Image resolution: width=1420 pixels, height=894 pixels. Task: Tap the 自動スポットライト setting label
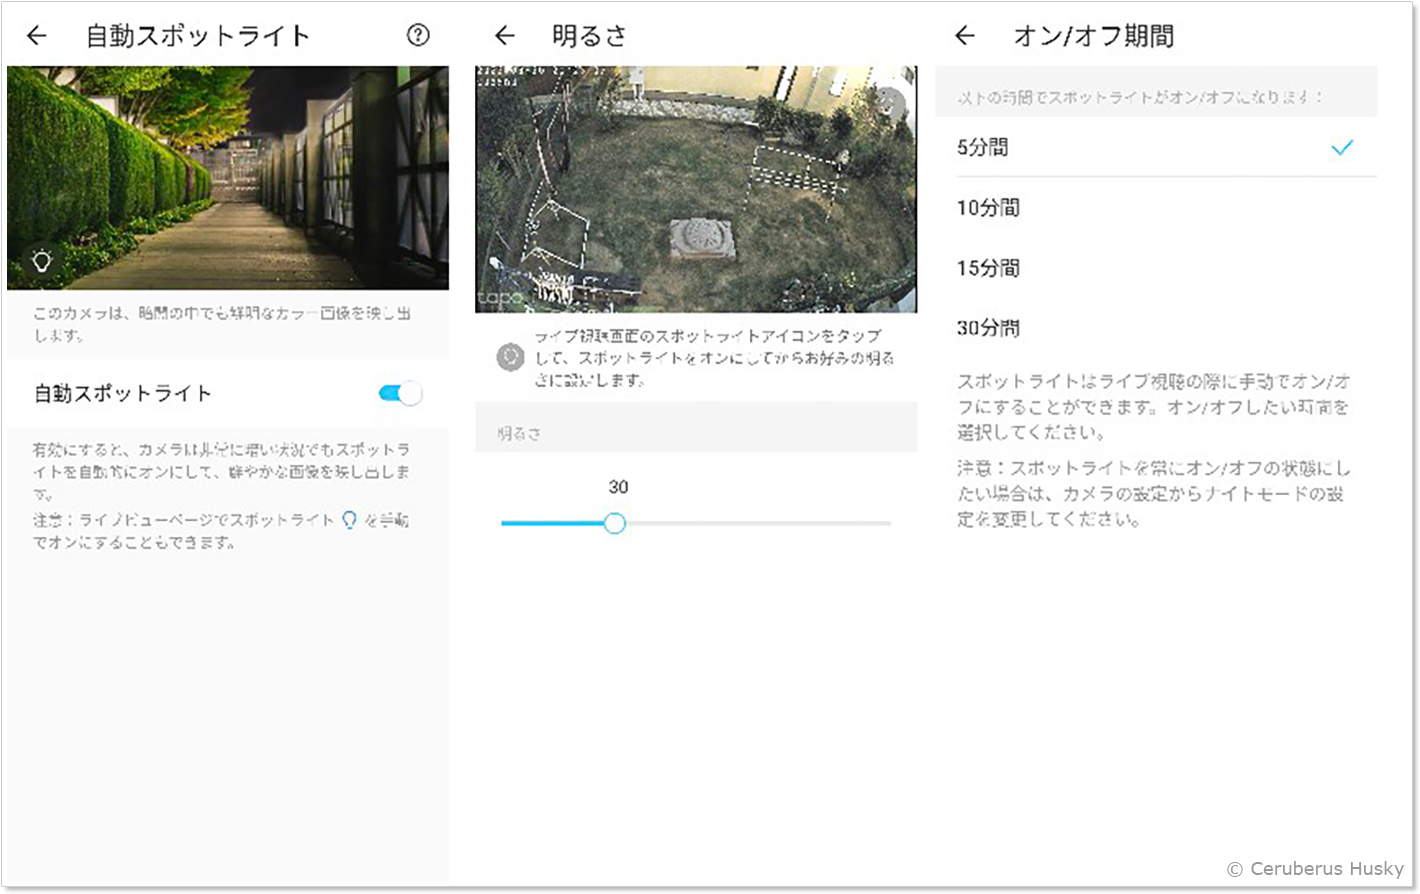pos(123,393)
